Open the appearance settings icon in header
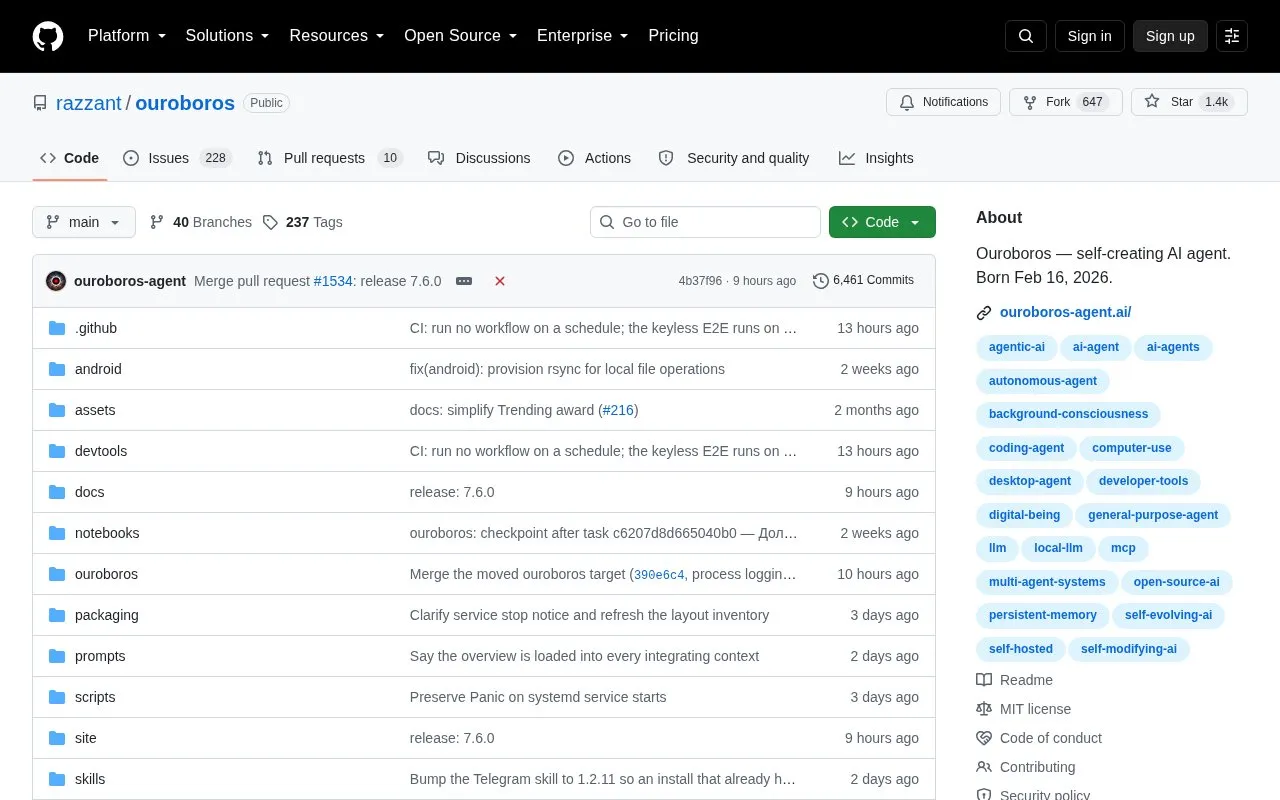Viewport: 1280px width, 800px height. pos(1232,36)
